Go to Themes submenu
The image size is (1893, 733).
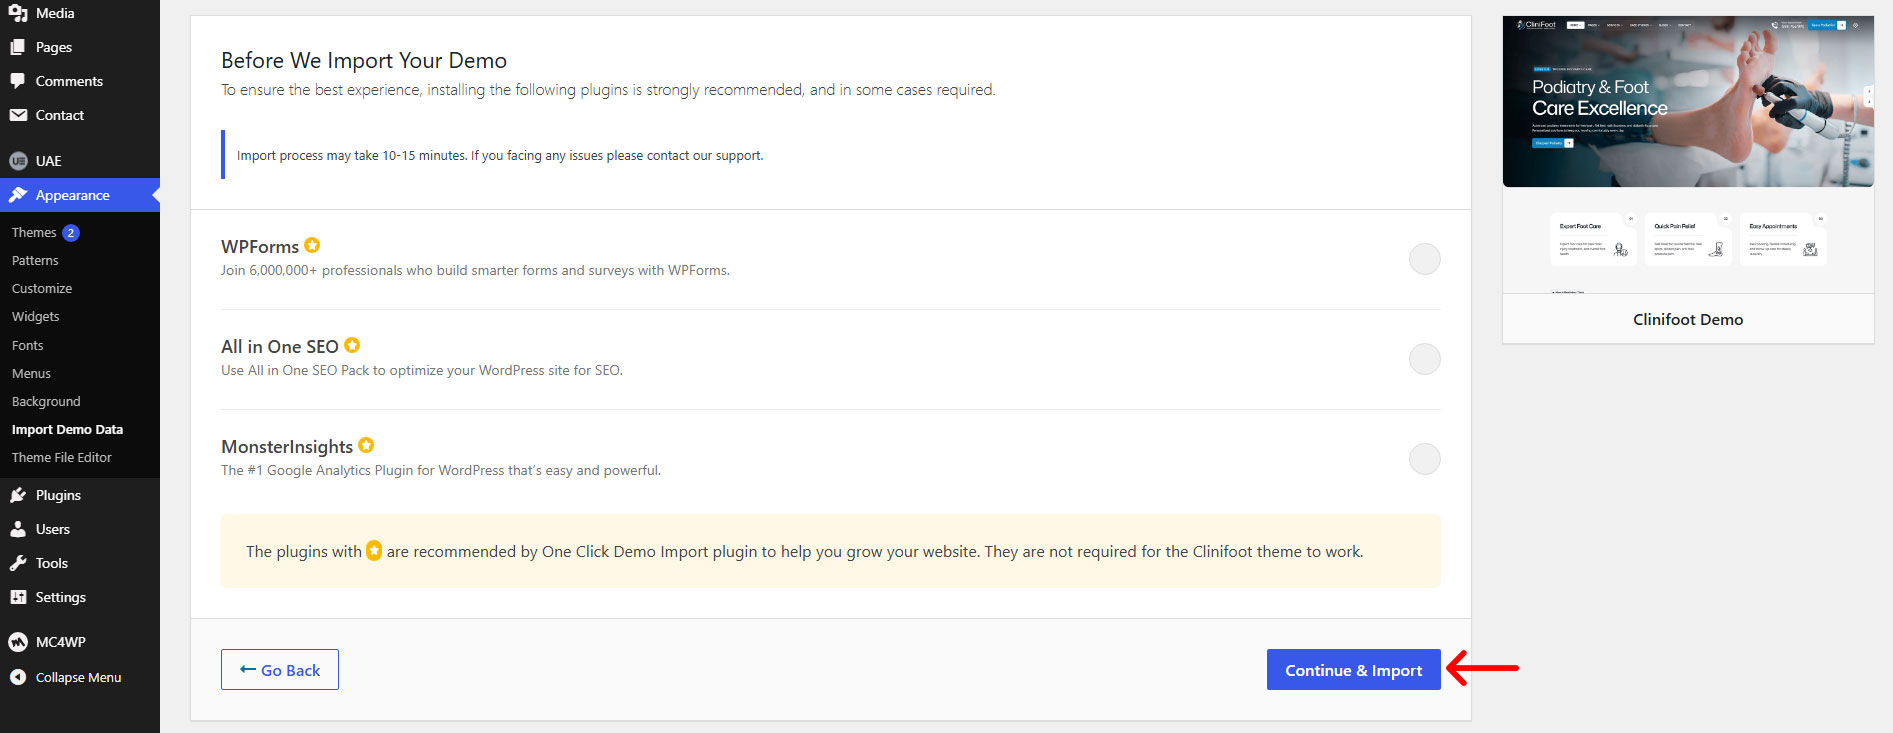coord(34,232)
